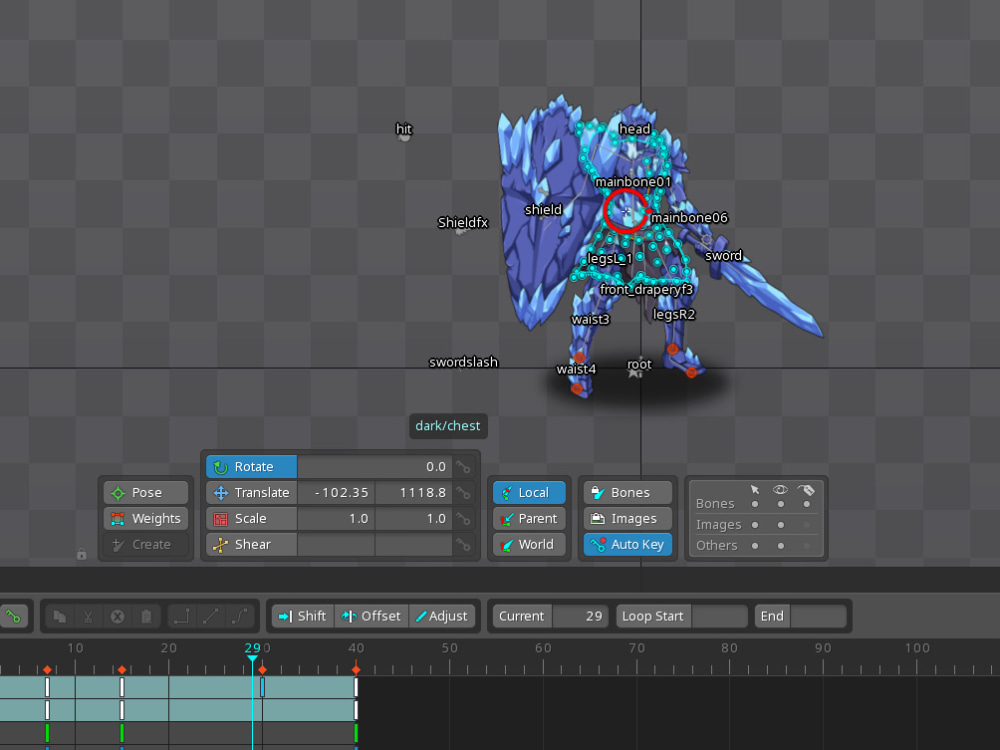
Task: Select the Weights tool
Action: pos(146,518)
